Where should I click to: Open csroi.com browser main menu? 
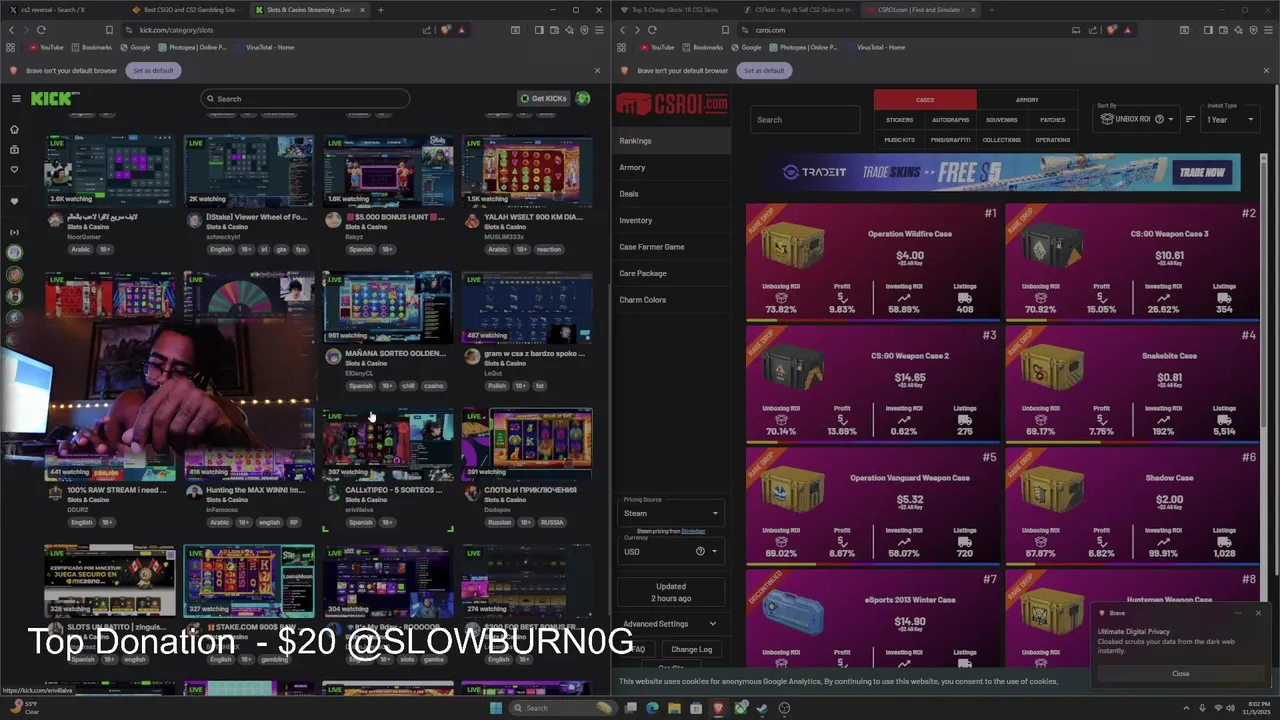(x=1267, y=30)
